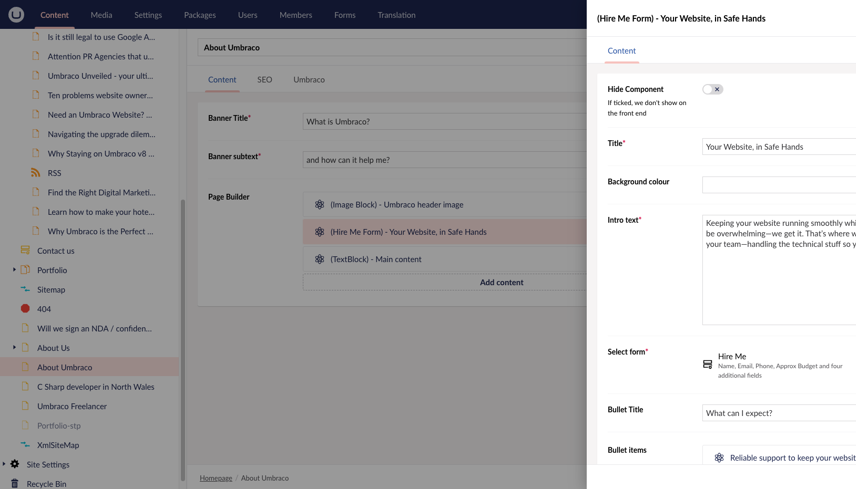Follow the Homepage breadcrumb link
The width and height of the screenshot is (856, 489).
coord(216,478)
